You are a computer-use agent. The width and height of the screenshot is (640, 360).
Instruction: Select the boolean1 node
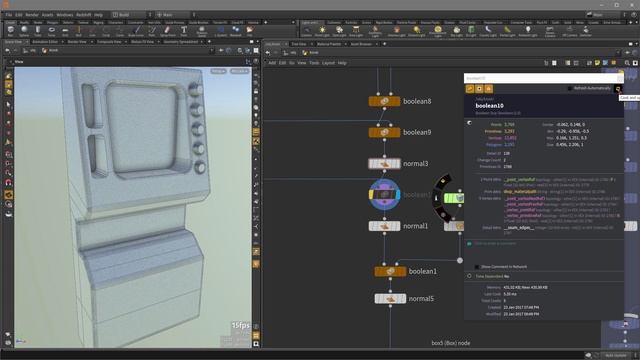click(390, 271)
